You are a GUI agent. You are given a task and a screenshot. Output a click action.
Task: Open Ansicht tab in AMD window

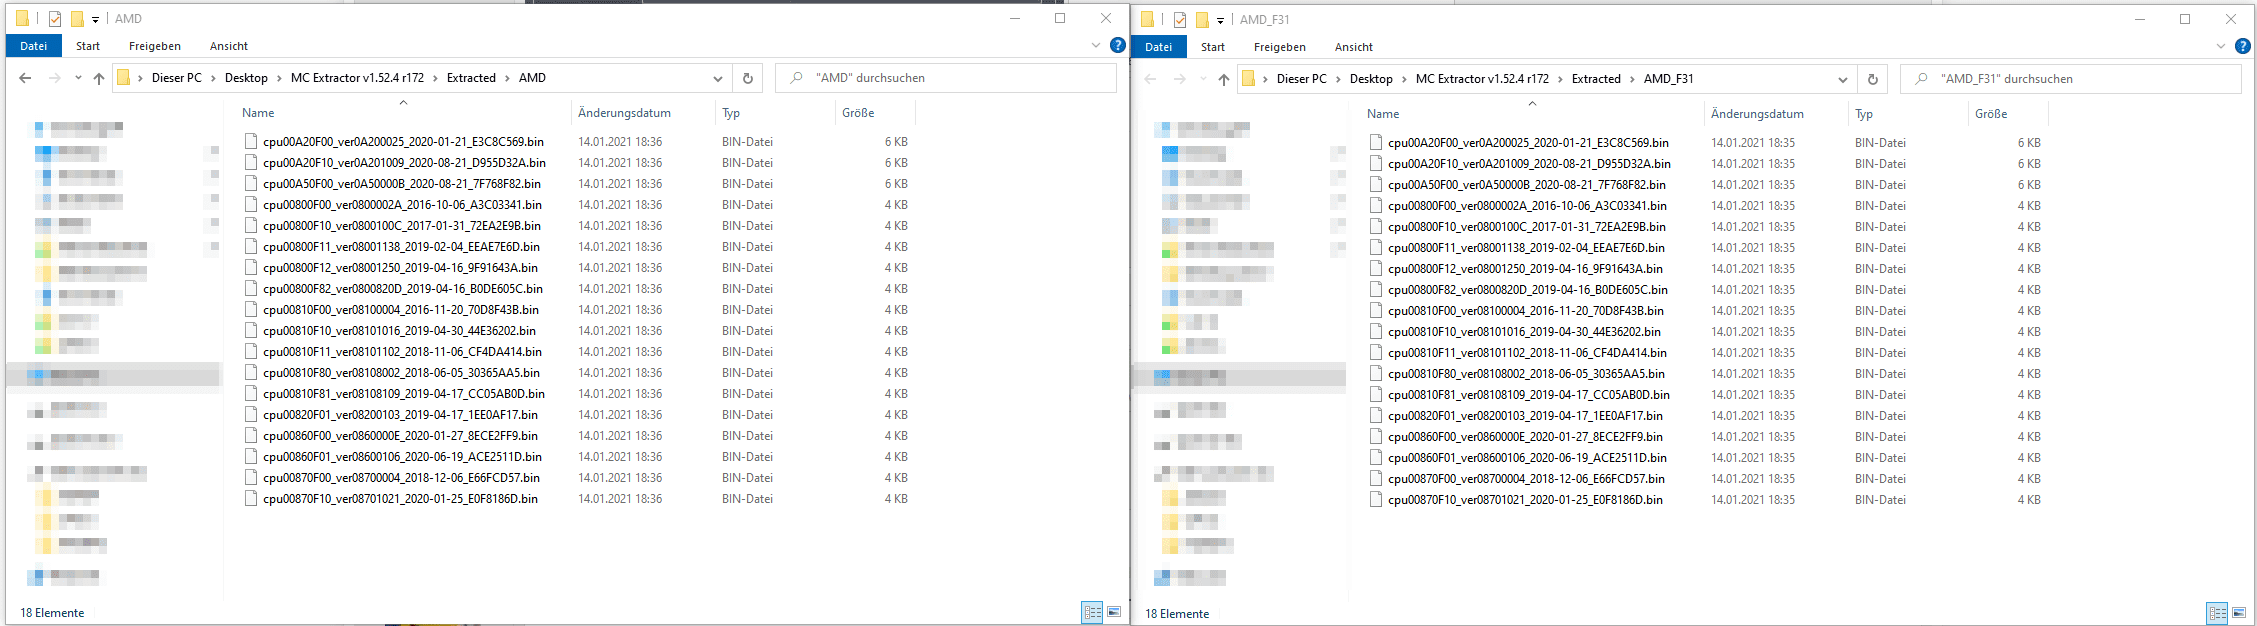coord(229,46)
